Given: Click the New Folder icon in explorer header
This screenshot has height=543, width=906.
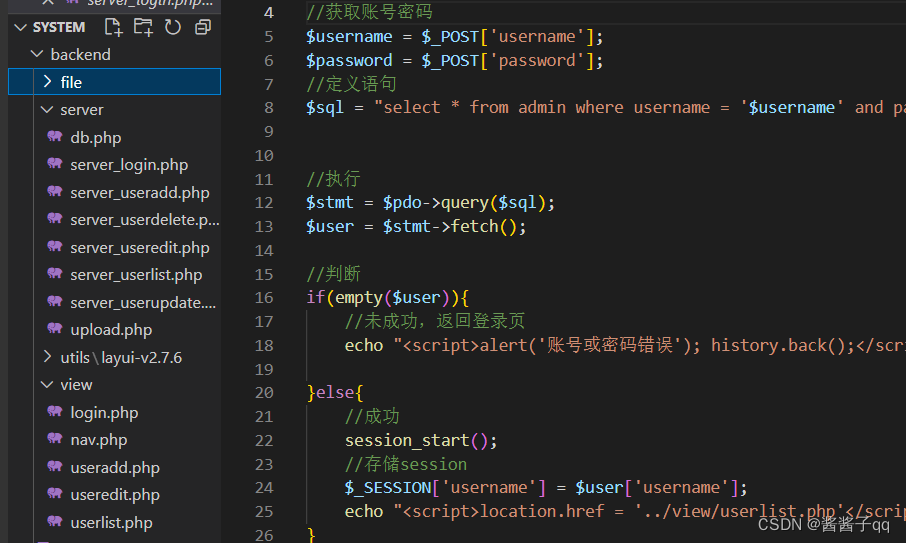Looking at the screenshot, I should pos(143,27).
